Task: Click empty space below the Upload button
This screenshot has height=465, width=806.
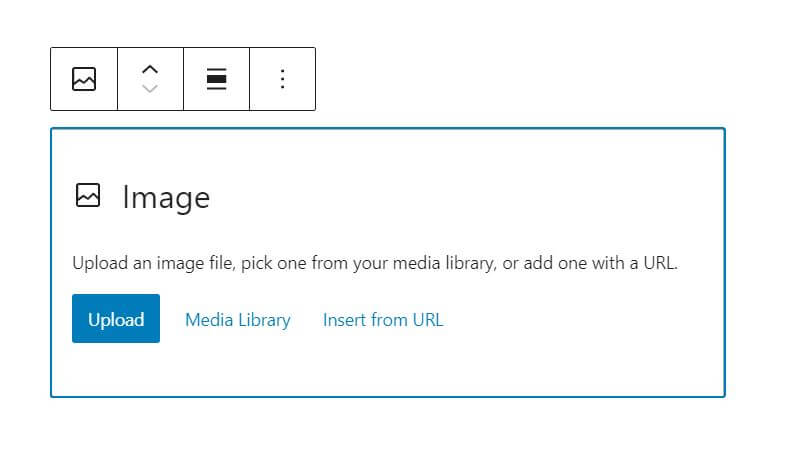Action: tap(116, 368)
